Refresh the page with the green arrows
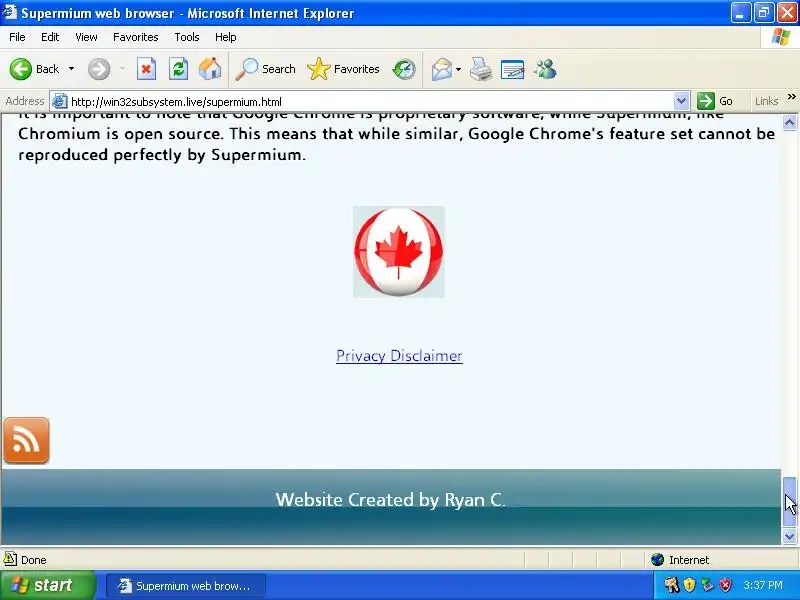The image size is (800, 600). (179, 69)
